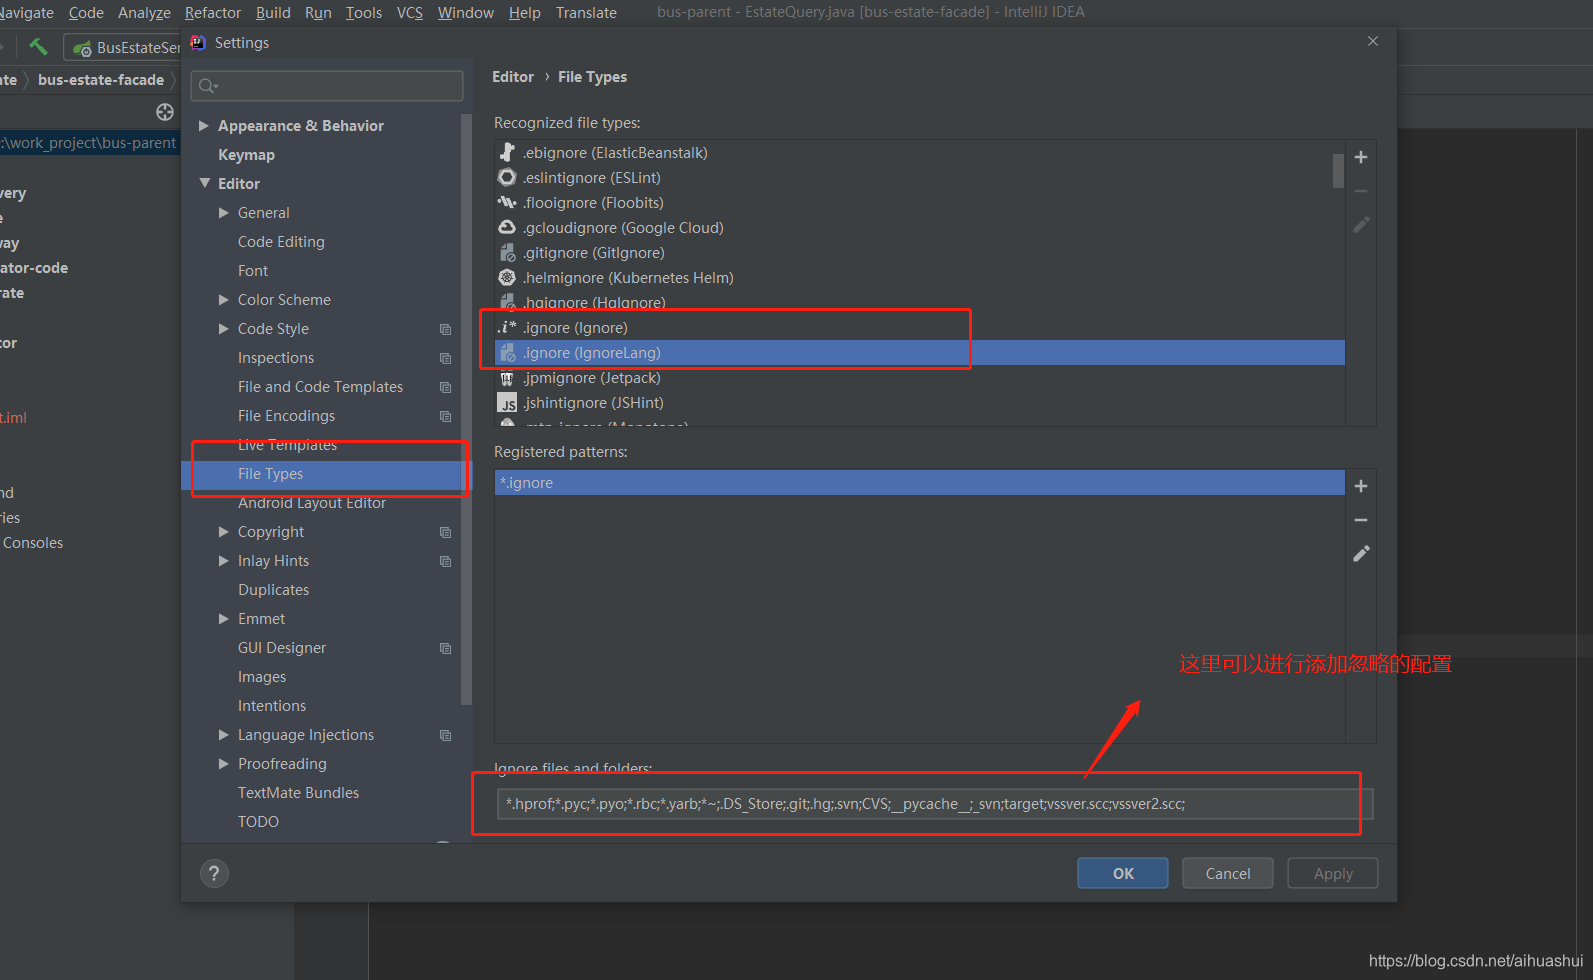This screenshot has height=980, width=1593.
Task: Click the Ignore files and folders field
Action: (x=935, y=804)
